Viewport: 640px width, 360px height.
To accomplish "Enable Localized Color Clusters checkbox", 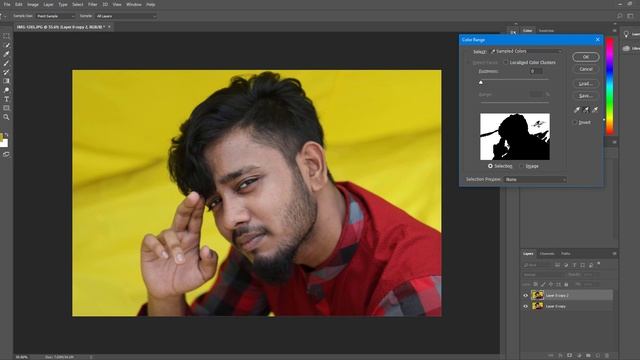I will click(x=505, y=62).
